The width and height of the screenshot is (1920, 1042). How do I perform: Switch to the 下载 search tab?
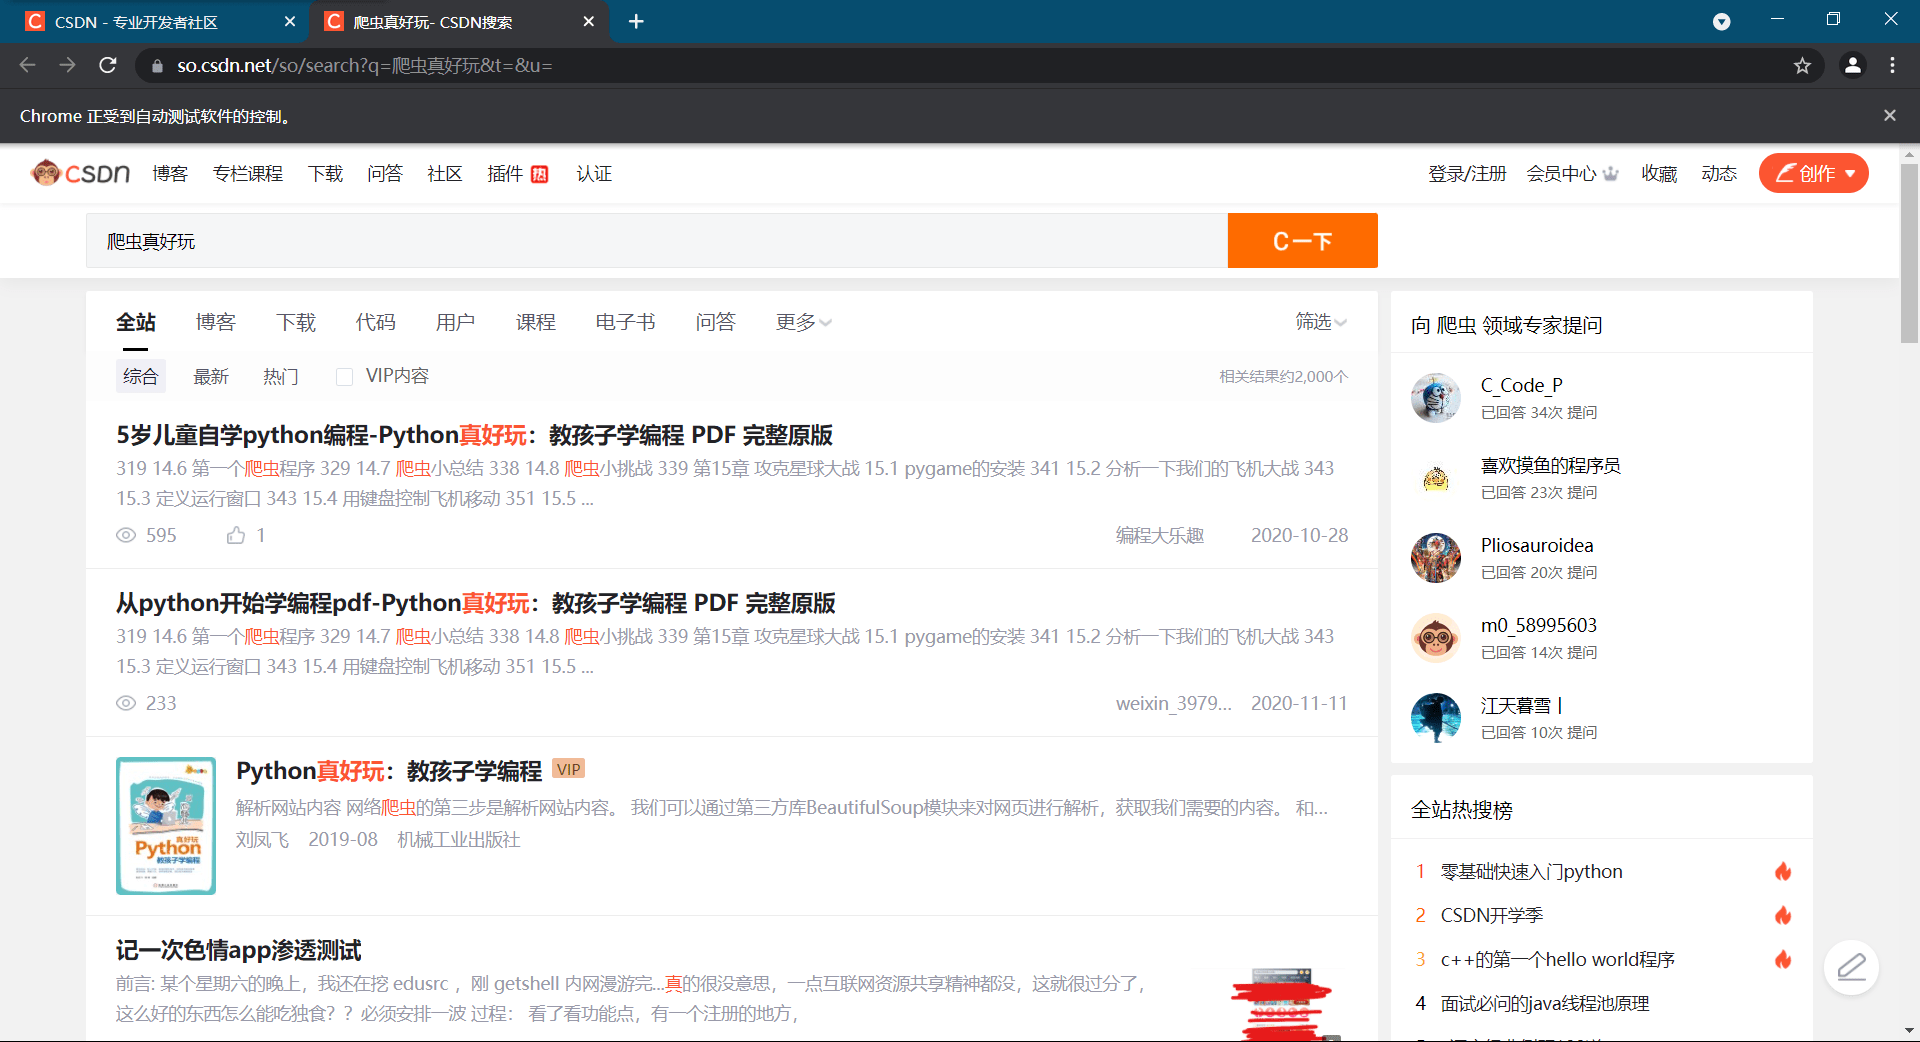click(x=296, y=322)
